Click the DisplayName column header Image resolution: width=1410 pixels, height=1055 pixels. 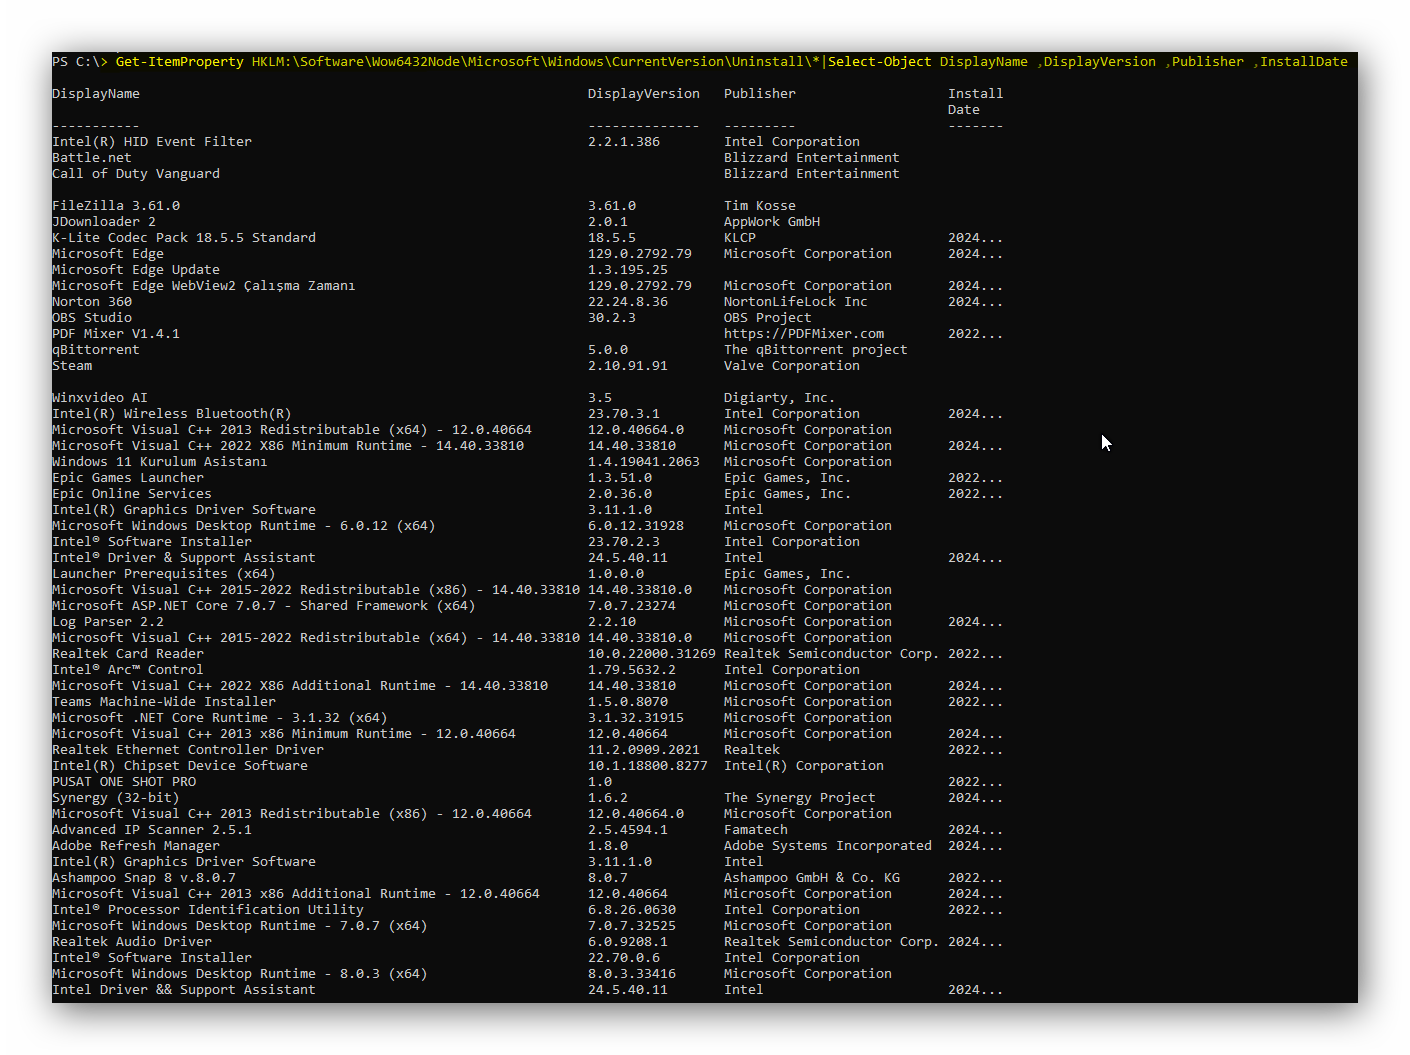click(96, 94)
